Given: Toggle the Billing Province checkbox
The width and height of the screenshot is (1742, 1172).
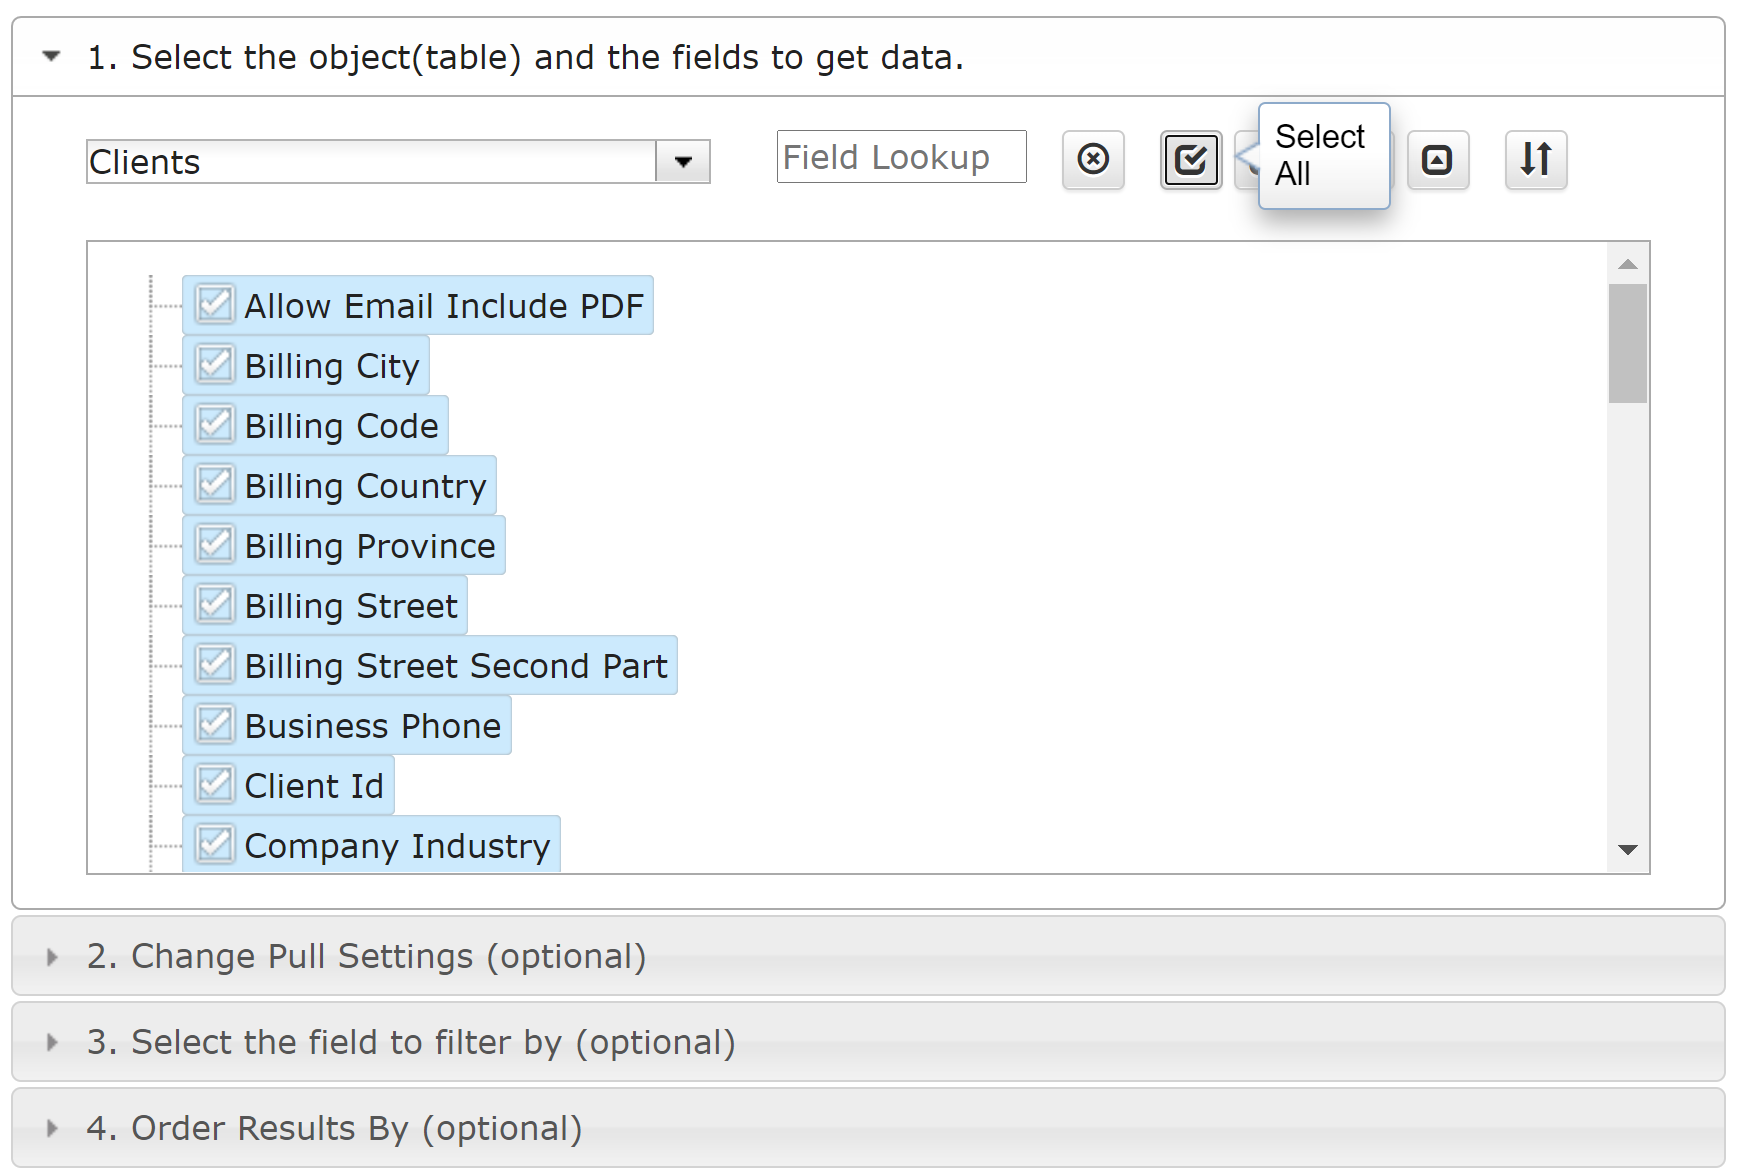Looking at the screenshot, I should tap(215, 544).
